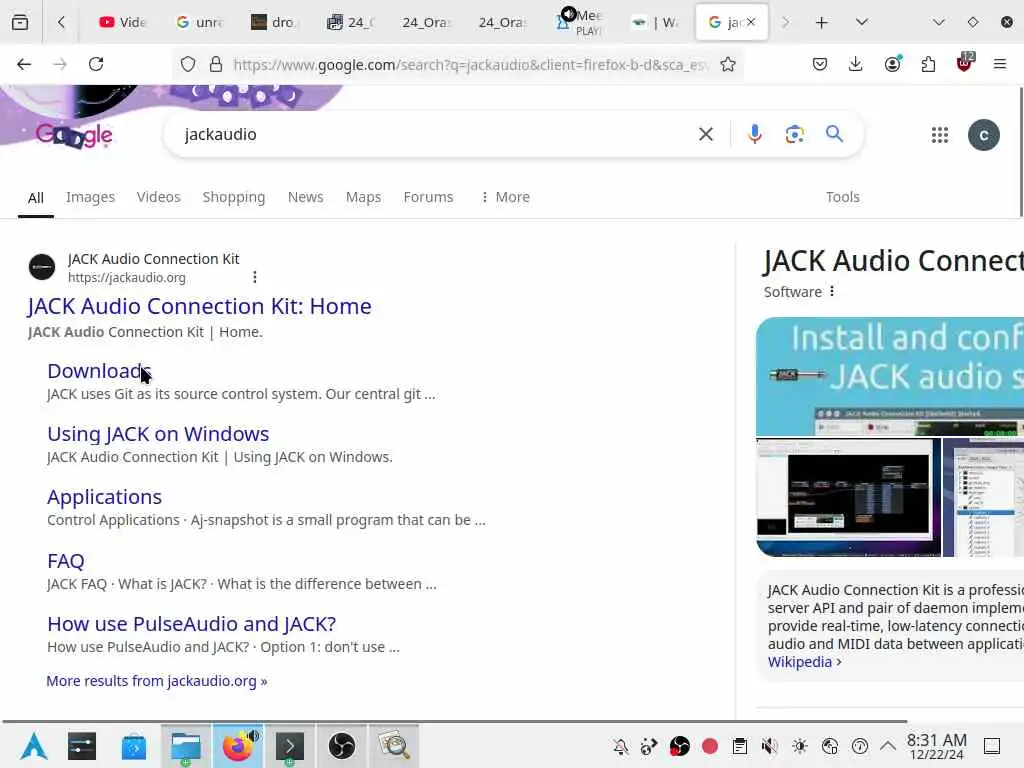Open 'Using JACK on Windows' link
Viewport: 1024px width, 768px height.
pos(158,434)
